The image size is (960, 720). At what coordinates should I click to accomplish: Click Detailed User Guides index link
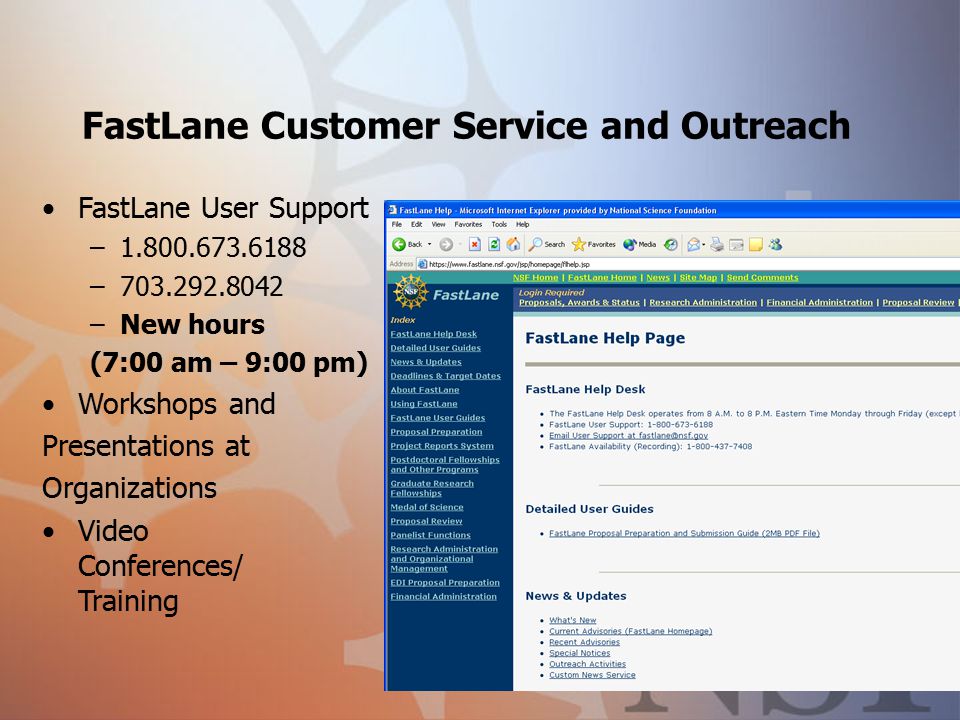click(x=435, y=348)
